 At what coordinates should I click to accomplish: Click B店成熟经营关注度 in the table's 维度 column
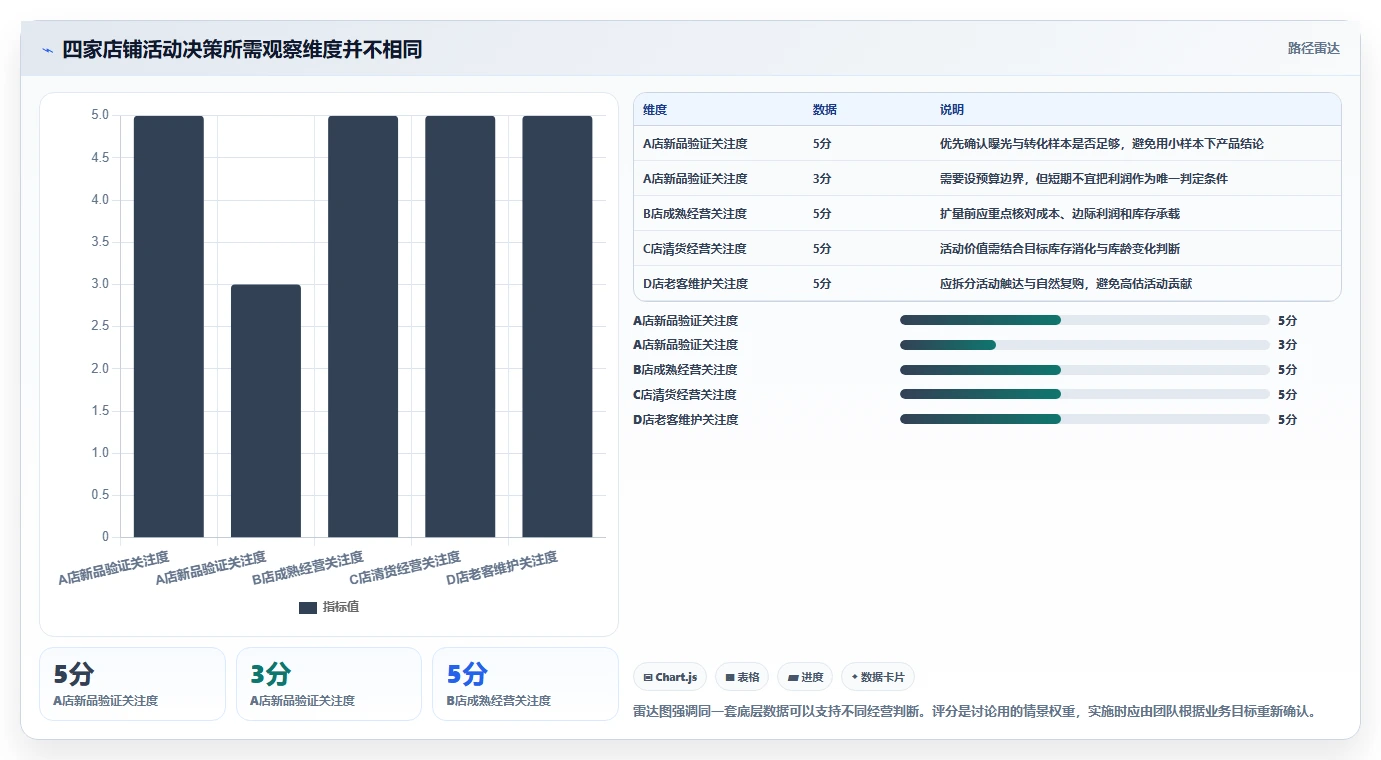coord(695,214)
